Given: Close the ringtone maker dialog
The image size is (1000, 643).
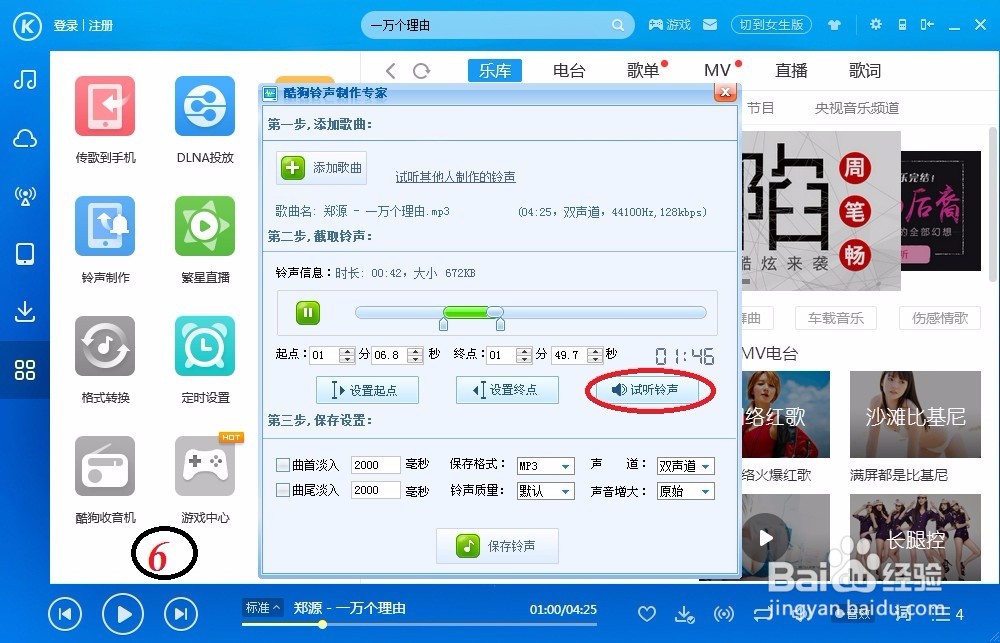Looking at the screenshot, I should tap(724, 92).
